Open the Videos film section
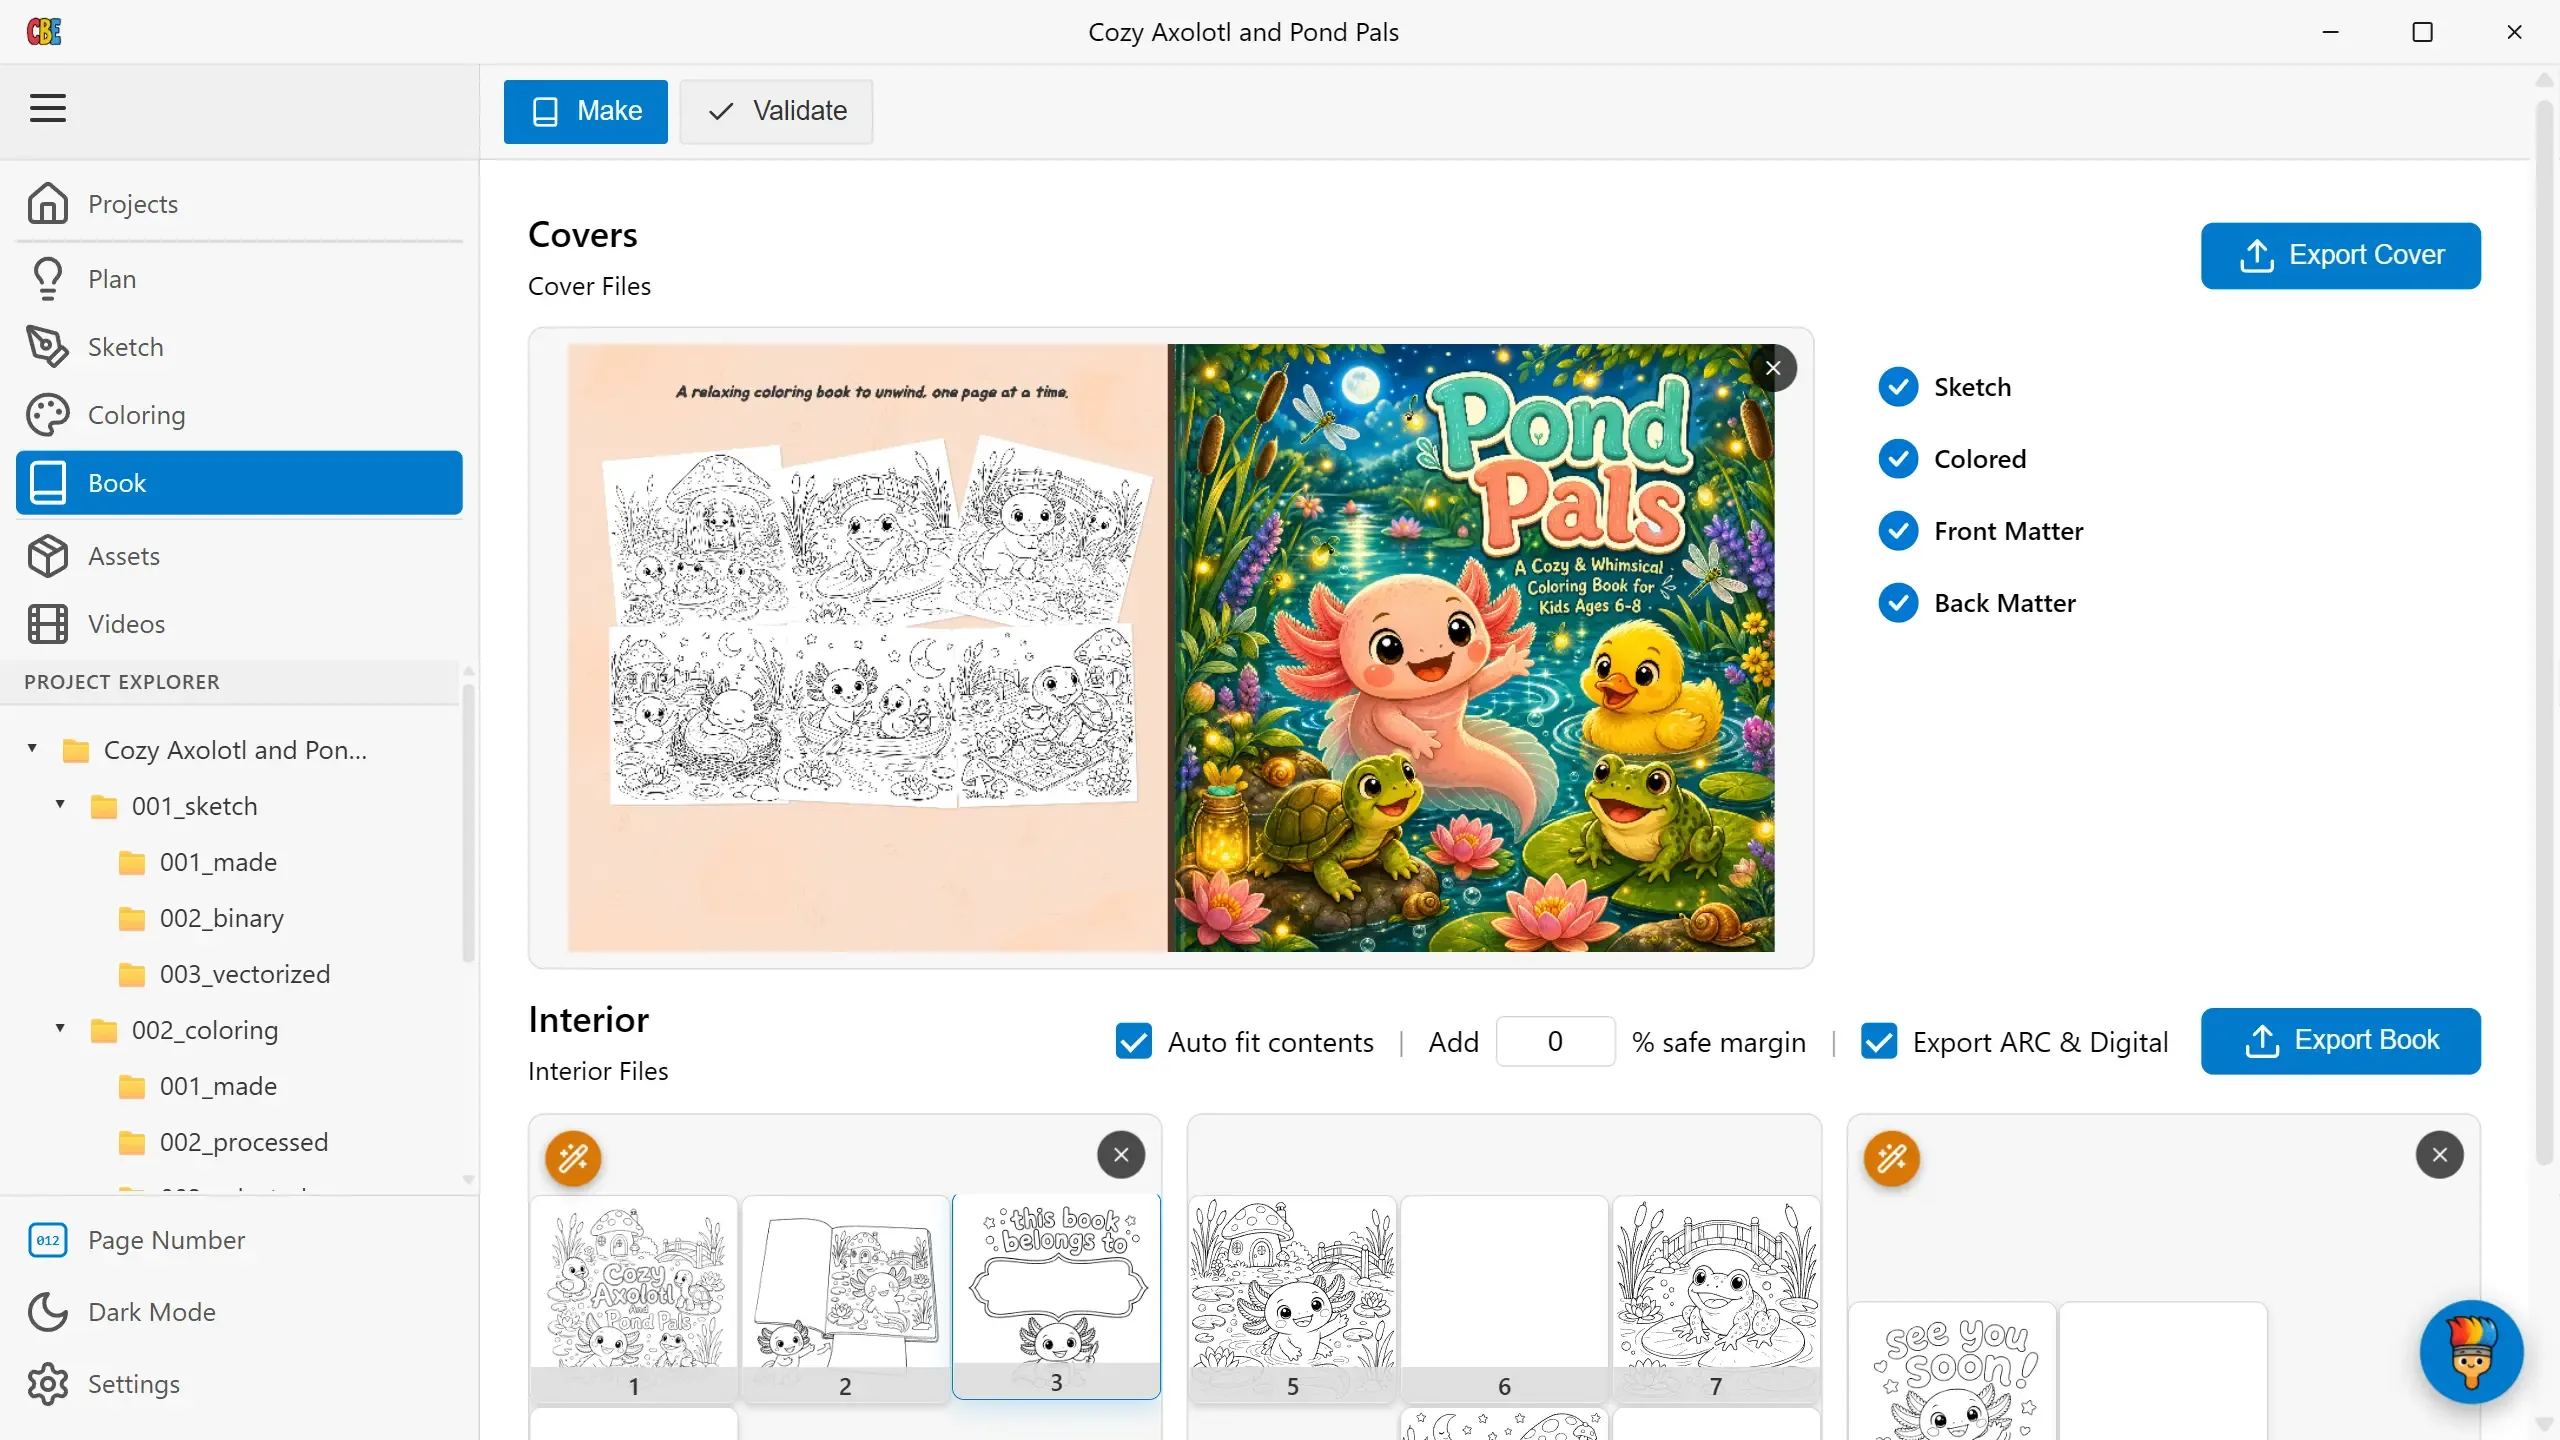This screenshot has height=1440, width=2560. 239,624
